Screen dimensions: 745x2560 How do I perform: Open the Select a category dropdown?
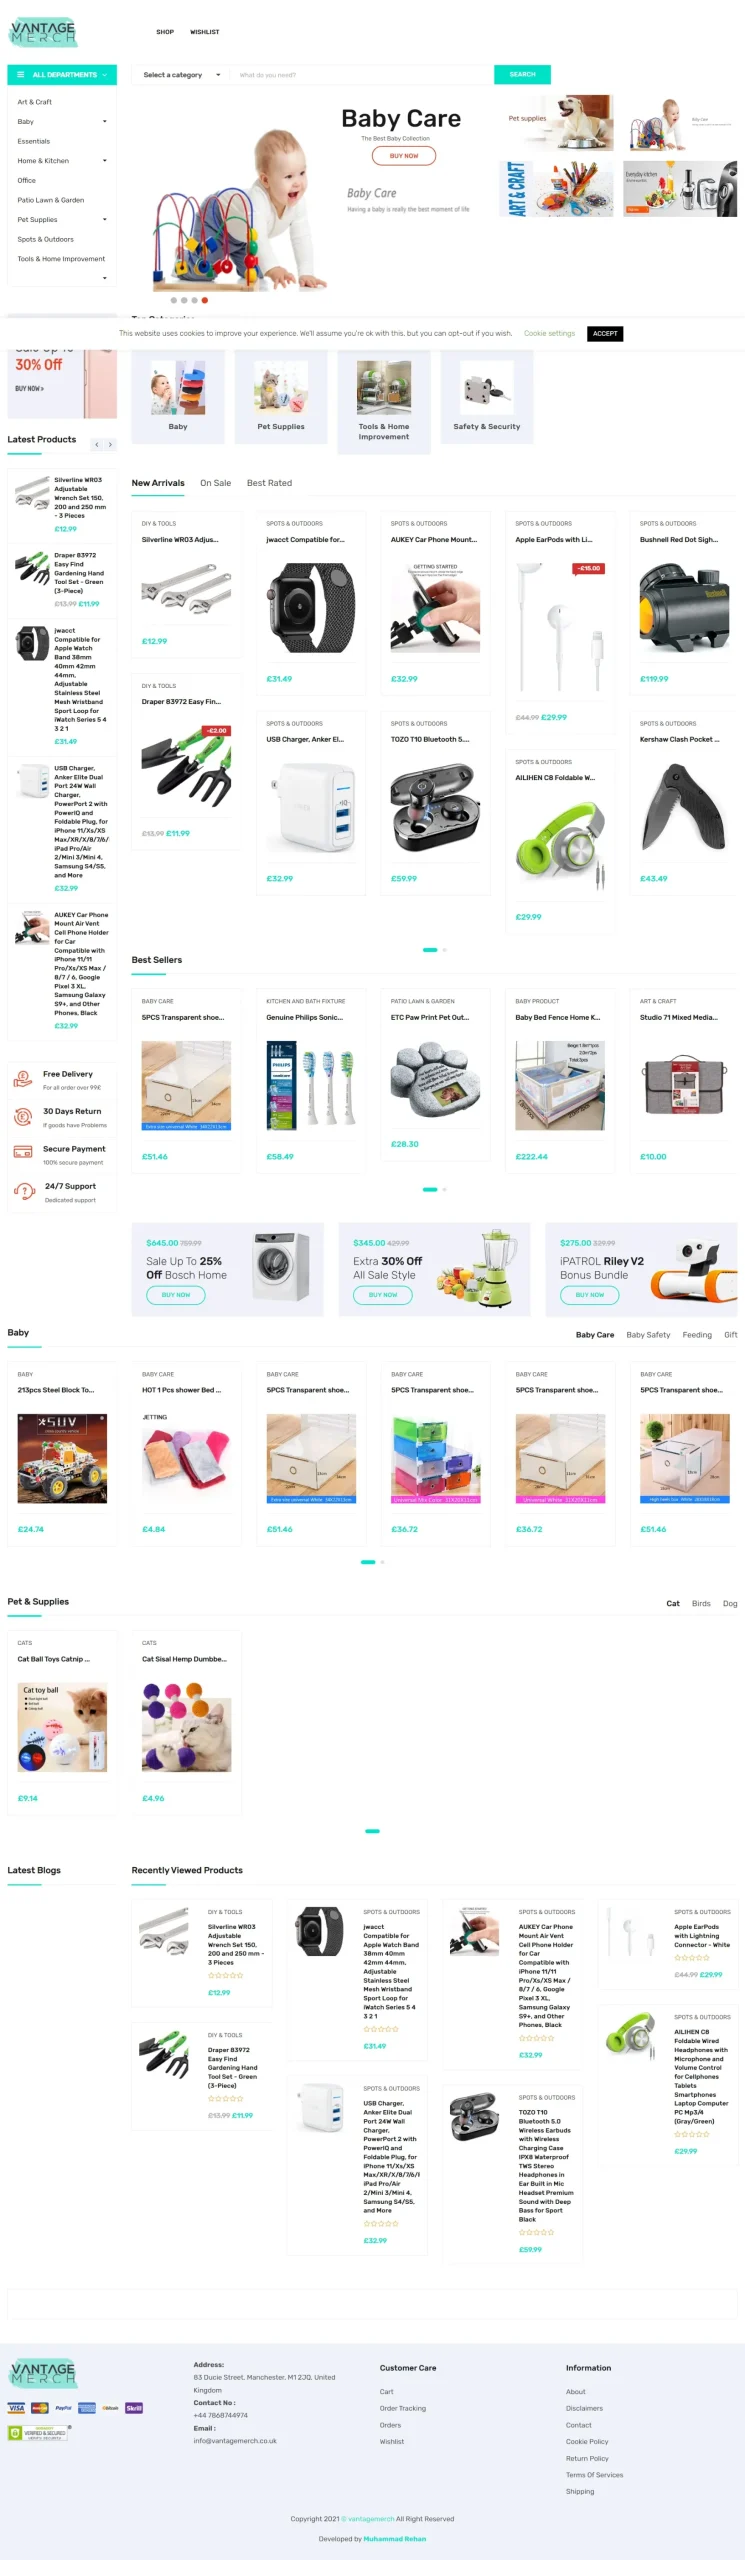pyautogui.click(x=179, y=75)
